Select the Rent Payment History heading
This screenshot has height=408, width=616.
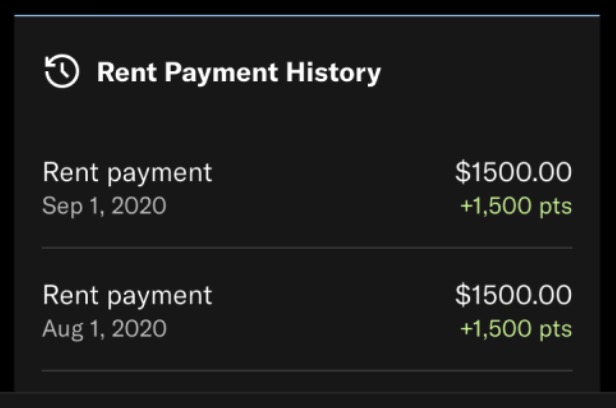238,72
